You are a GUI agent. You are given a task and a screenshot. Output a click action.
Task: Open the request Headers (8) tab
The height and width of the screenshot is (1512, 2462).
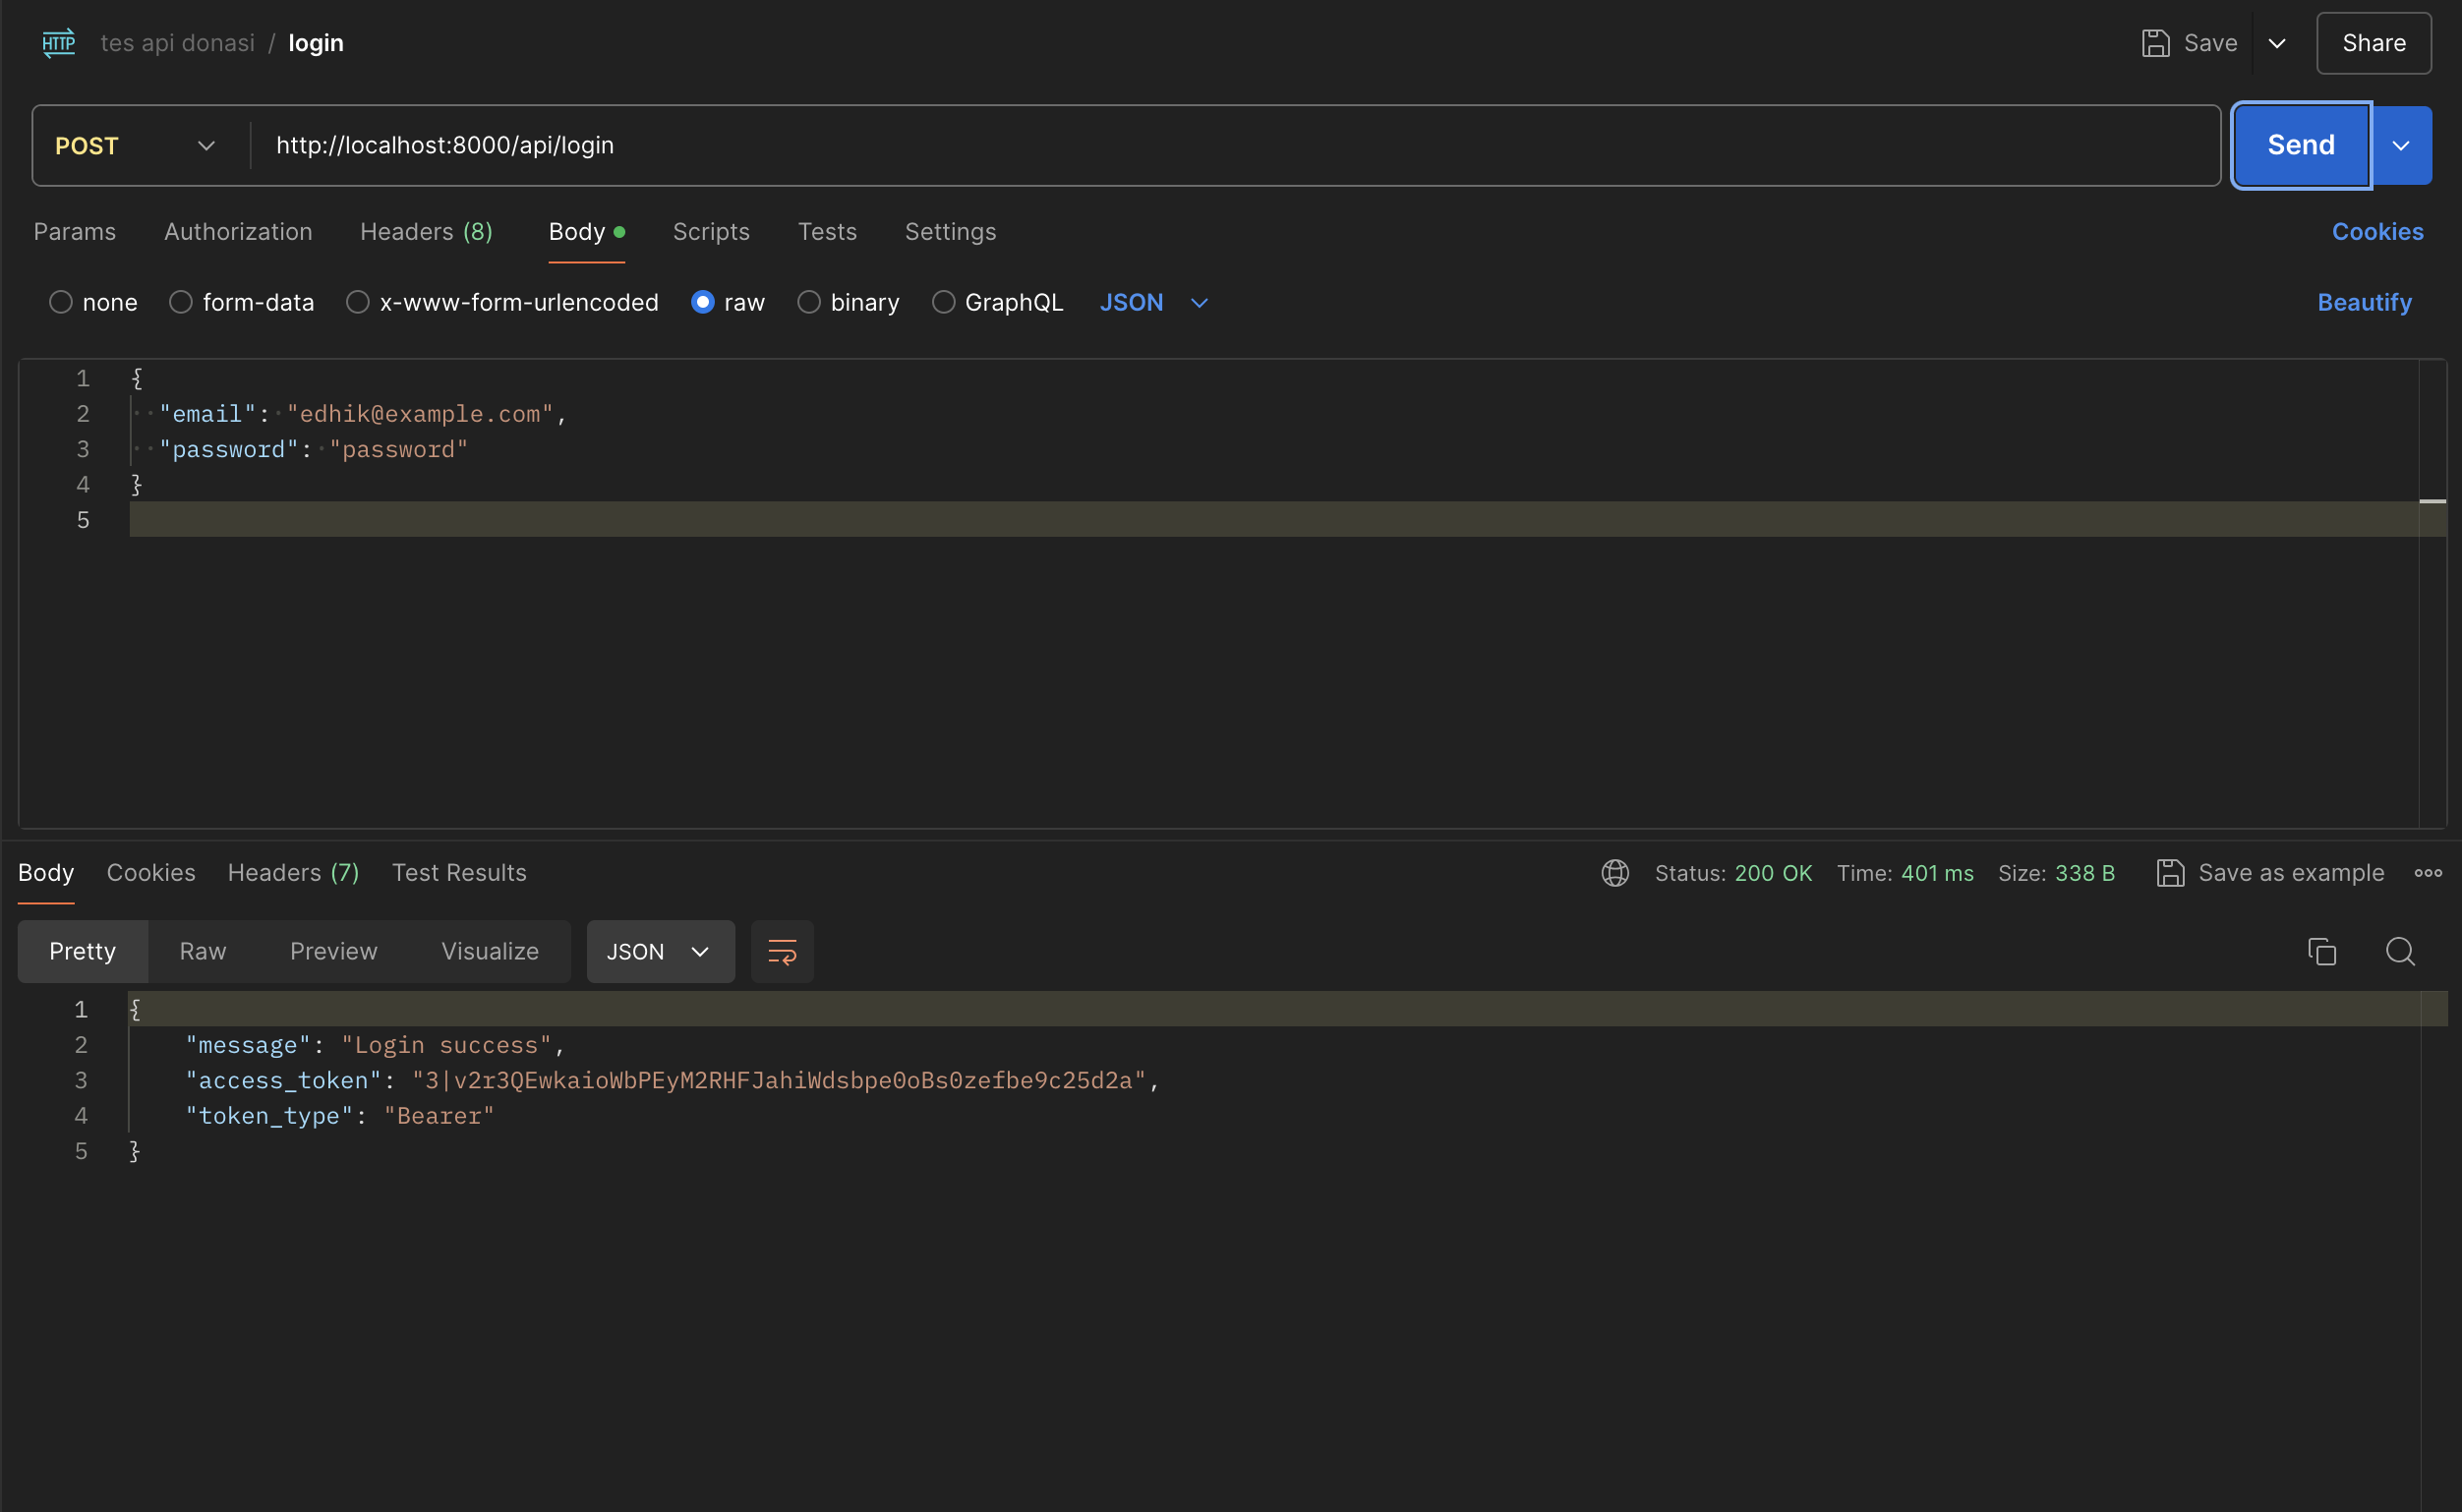point(426,232)
